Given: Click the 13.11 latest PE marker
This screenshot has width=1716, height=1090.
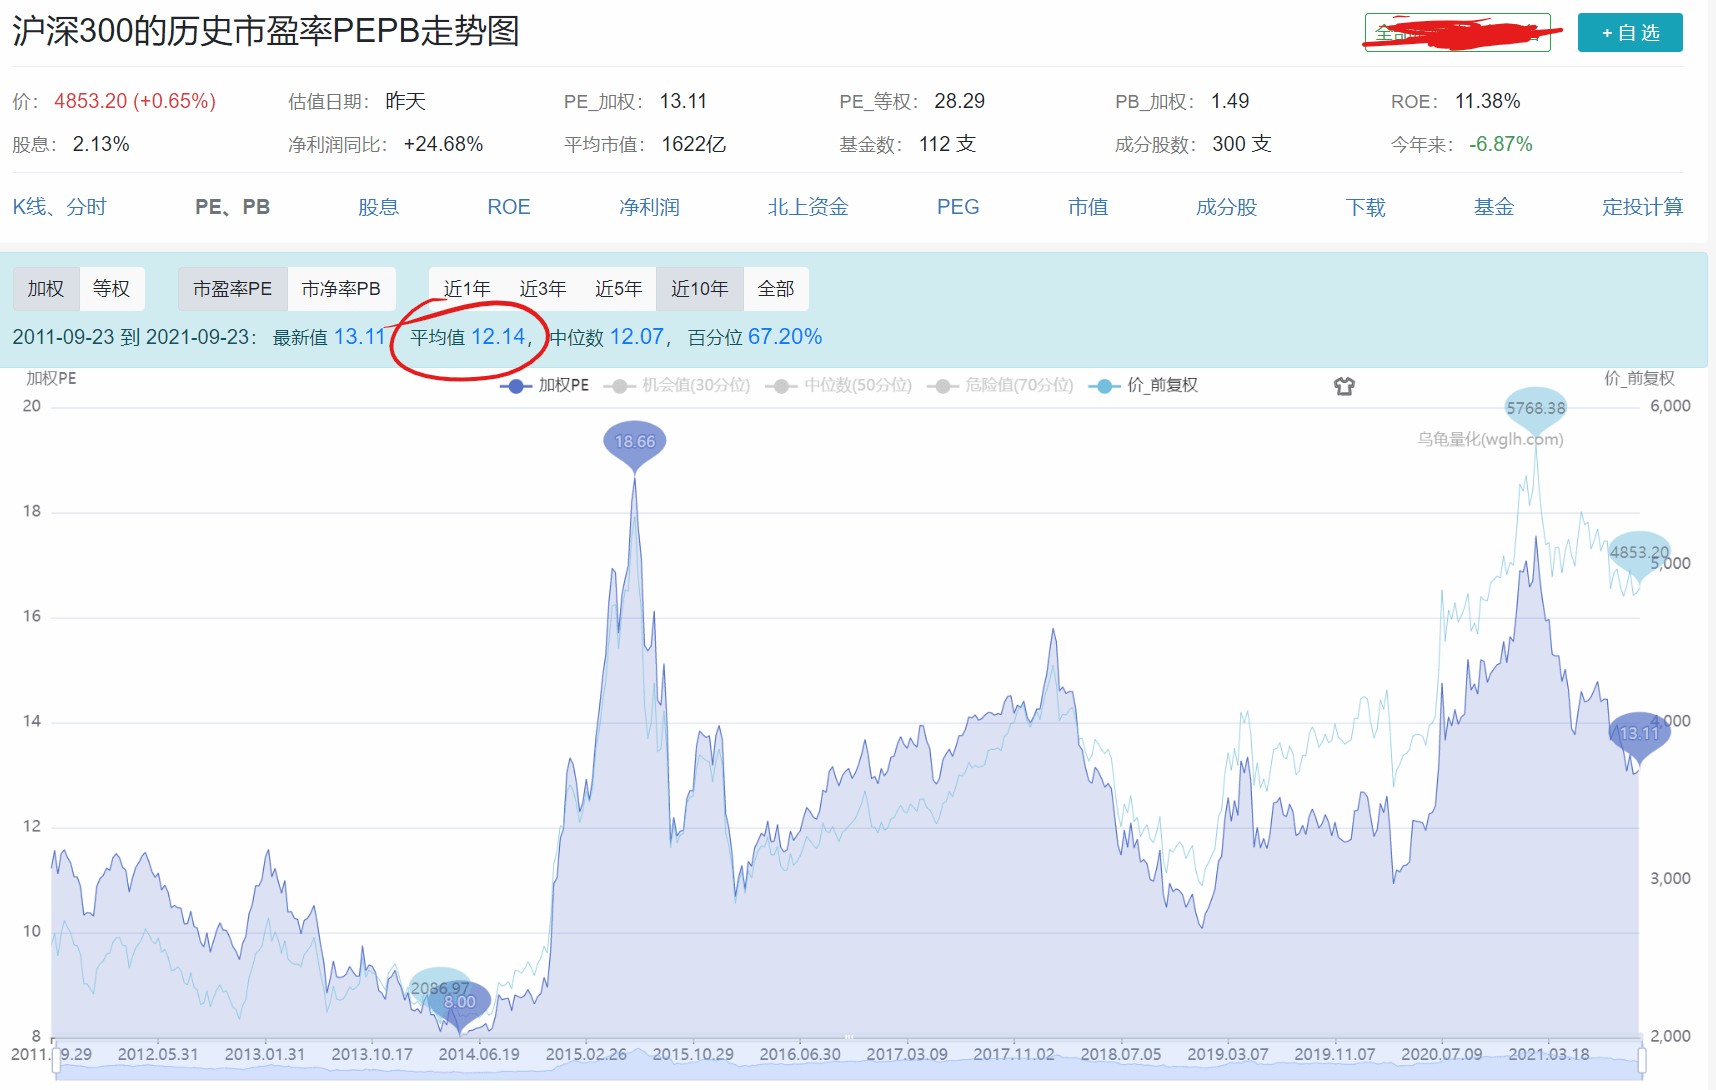Looking at the screenshot, I should 1639,734.
